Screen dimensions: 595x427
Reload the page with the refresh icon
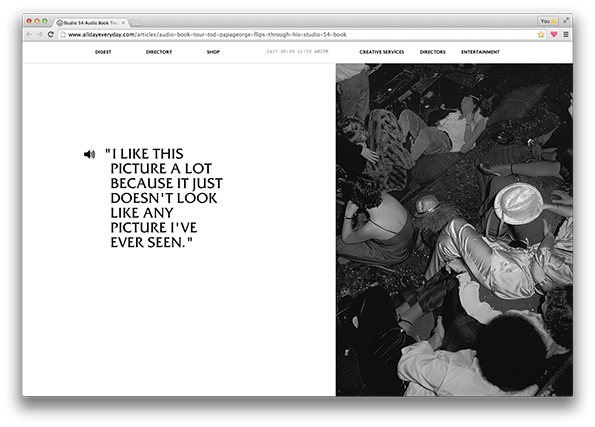50,35
